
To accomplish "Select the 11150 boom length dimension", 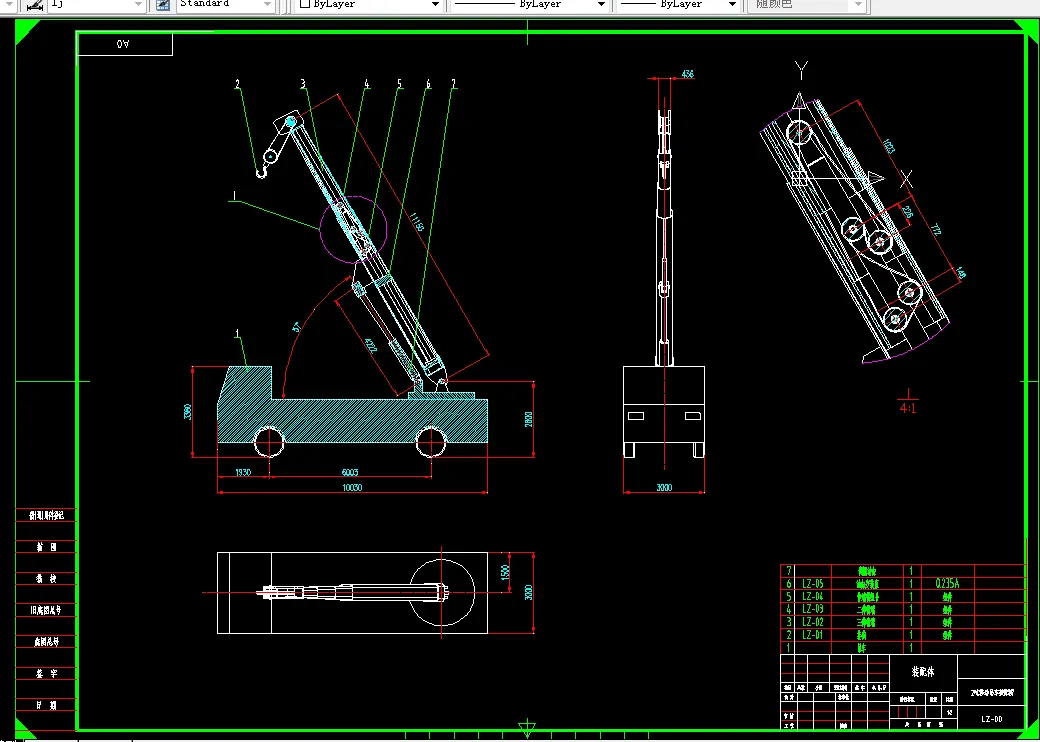I will pyautogui.click(x=417, y=221).
